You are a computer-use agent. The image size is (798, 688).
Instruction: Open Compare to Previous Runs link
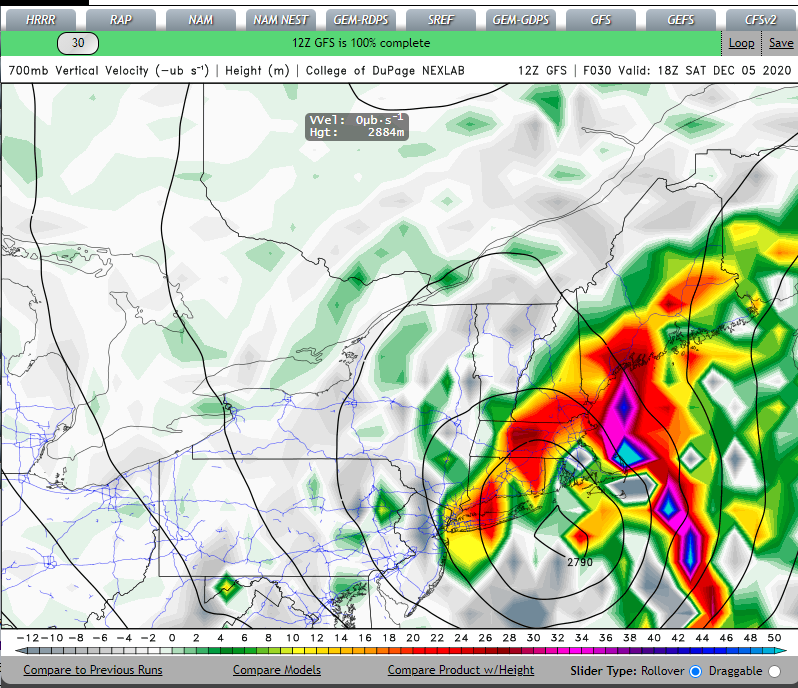pyautogui.click(x=93, y=670)
